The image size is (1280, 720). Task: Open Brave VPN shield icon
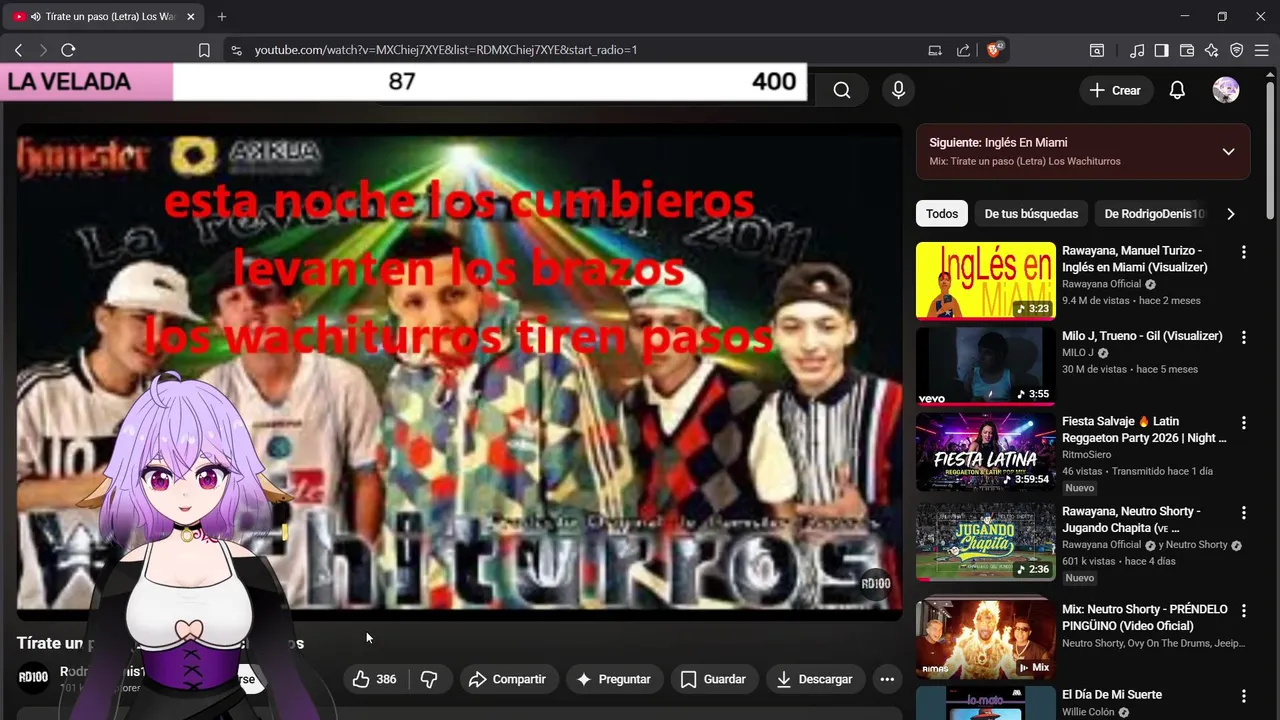(1237, 50)
